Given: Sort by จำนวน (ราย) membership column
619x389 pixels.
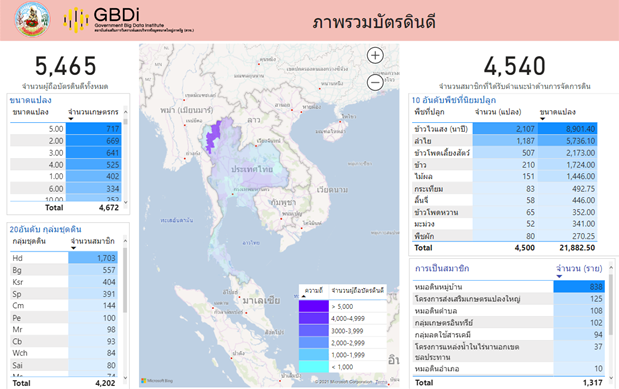Looking at the screenshot, I should coord(579,269).
